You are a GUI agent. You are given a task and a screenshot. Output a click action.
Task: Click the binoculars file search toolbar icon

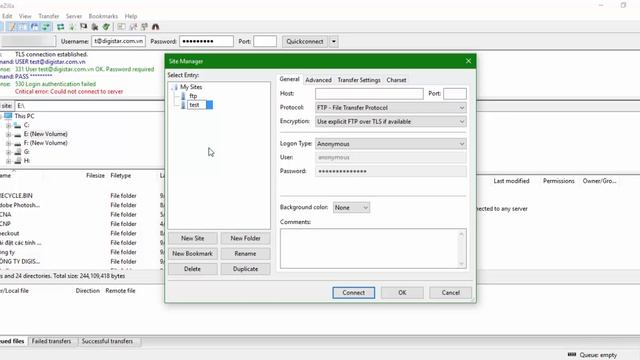pyautogui.click(x=156, y=27)
